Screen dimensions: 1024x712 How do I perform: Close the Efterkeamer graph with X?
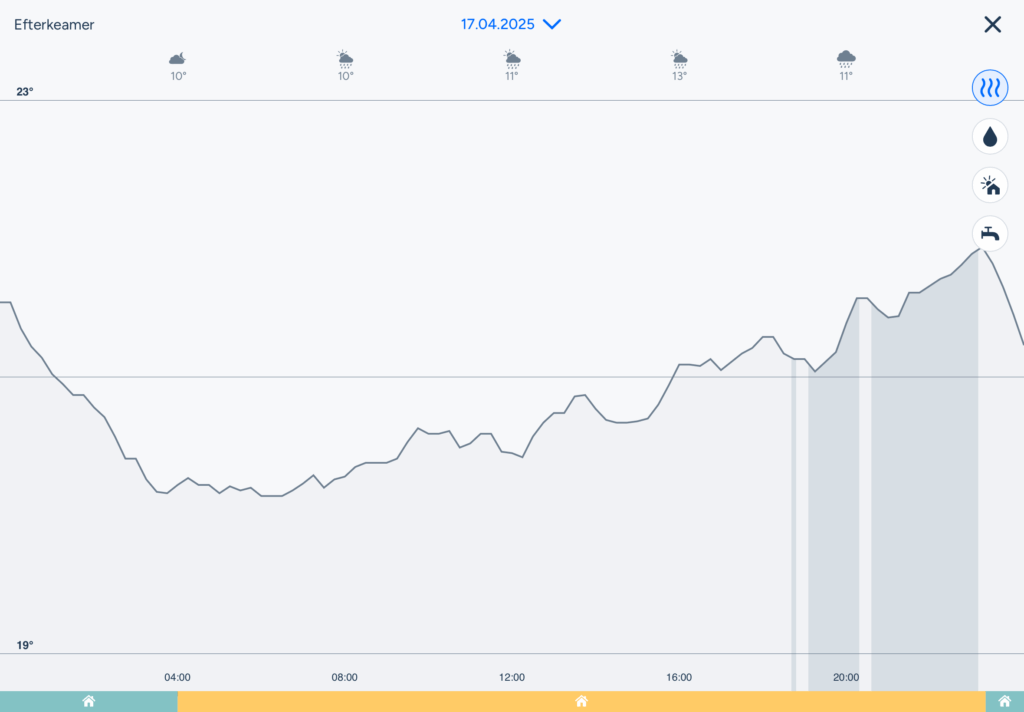[992, 24]
